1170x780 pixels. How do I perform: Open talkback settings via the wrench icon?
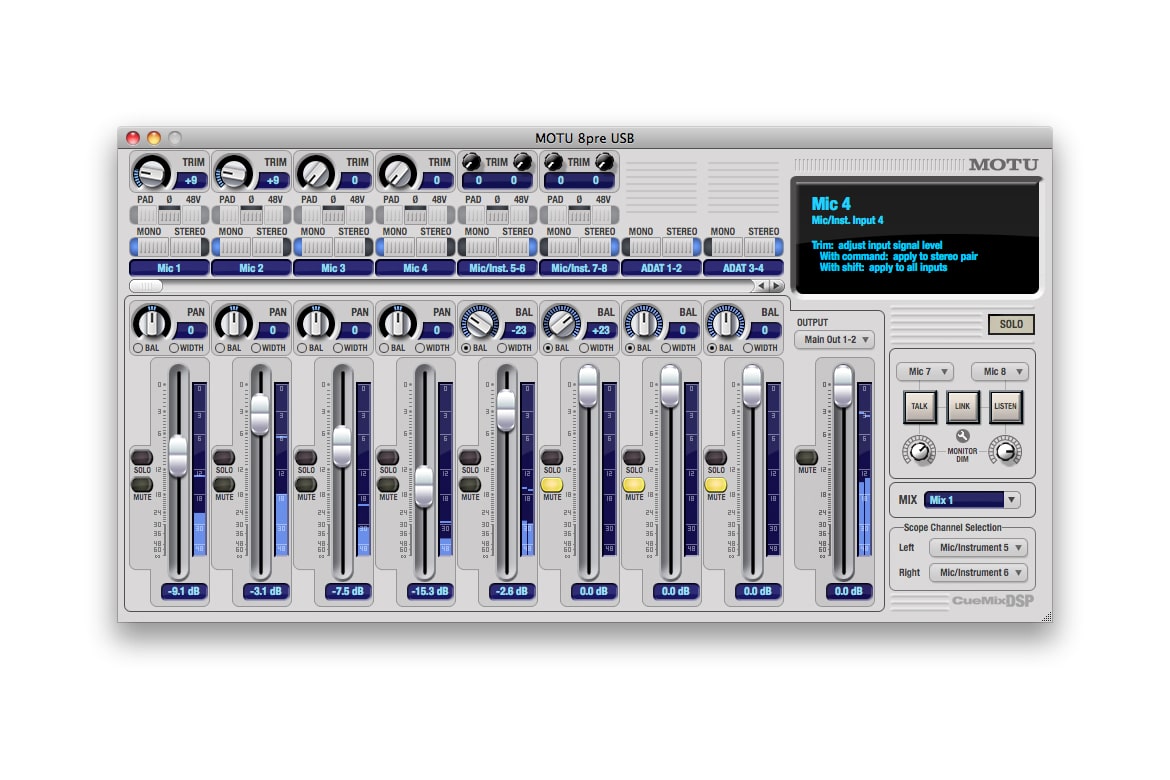pyautogui.click(x=963, y=436)
